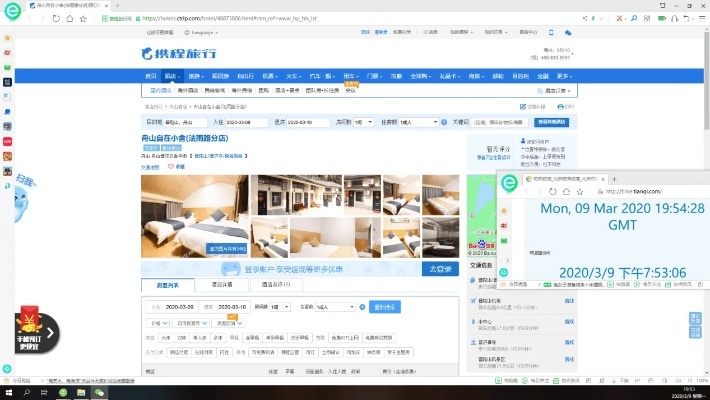Expand the 价格 price filter dropdown
Viewport: 710px width, 400px height.
tap(158, 323)
